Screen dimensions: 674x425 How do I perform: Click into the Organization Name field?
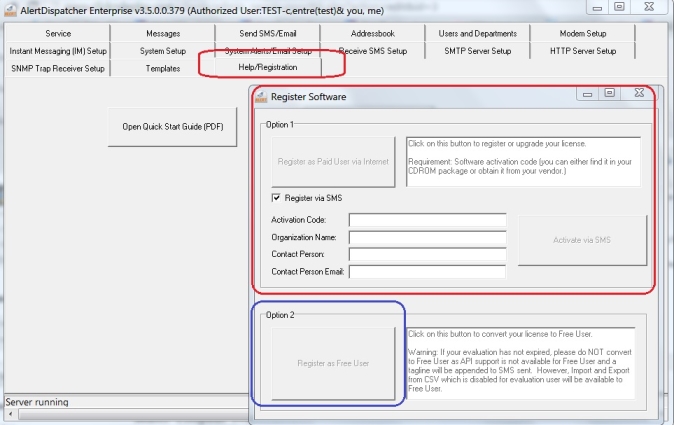click(427, 237)
